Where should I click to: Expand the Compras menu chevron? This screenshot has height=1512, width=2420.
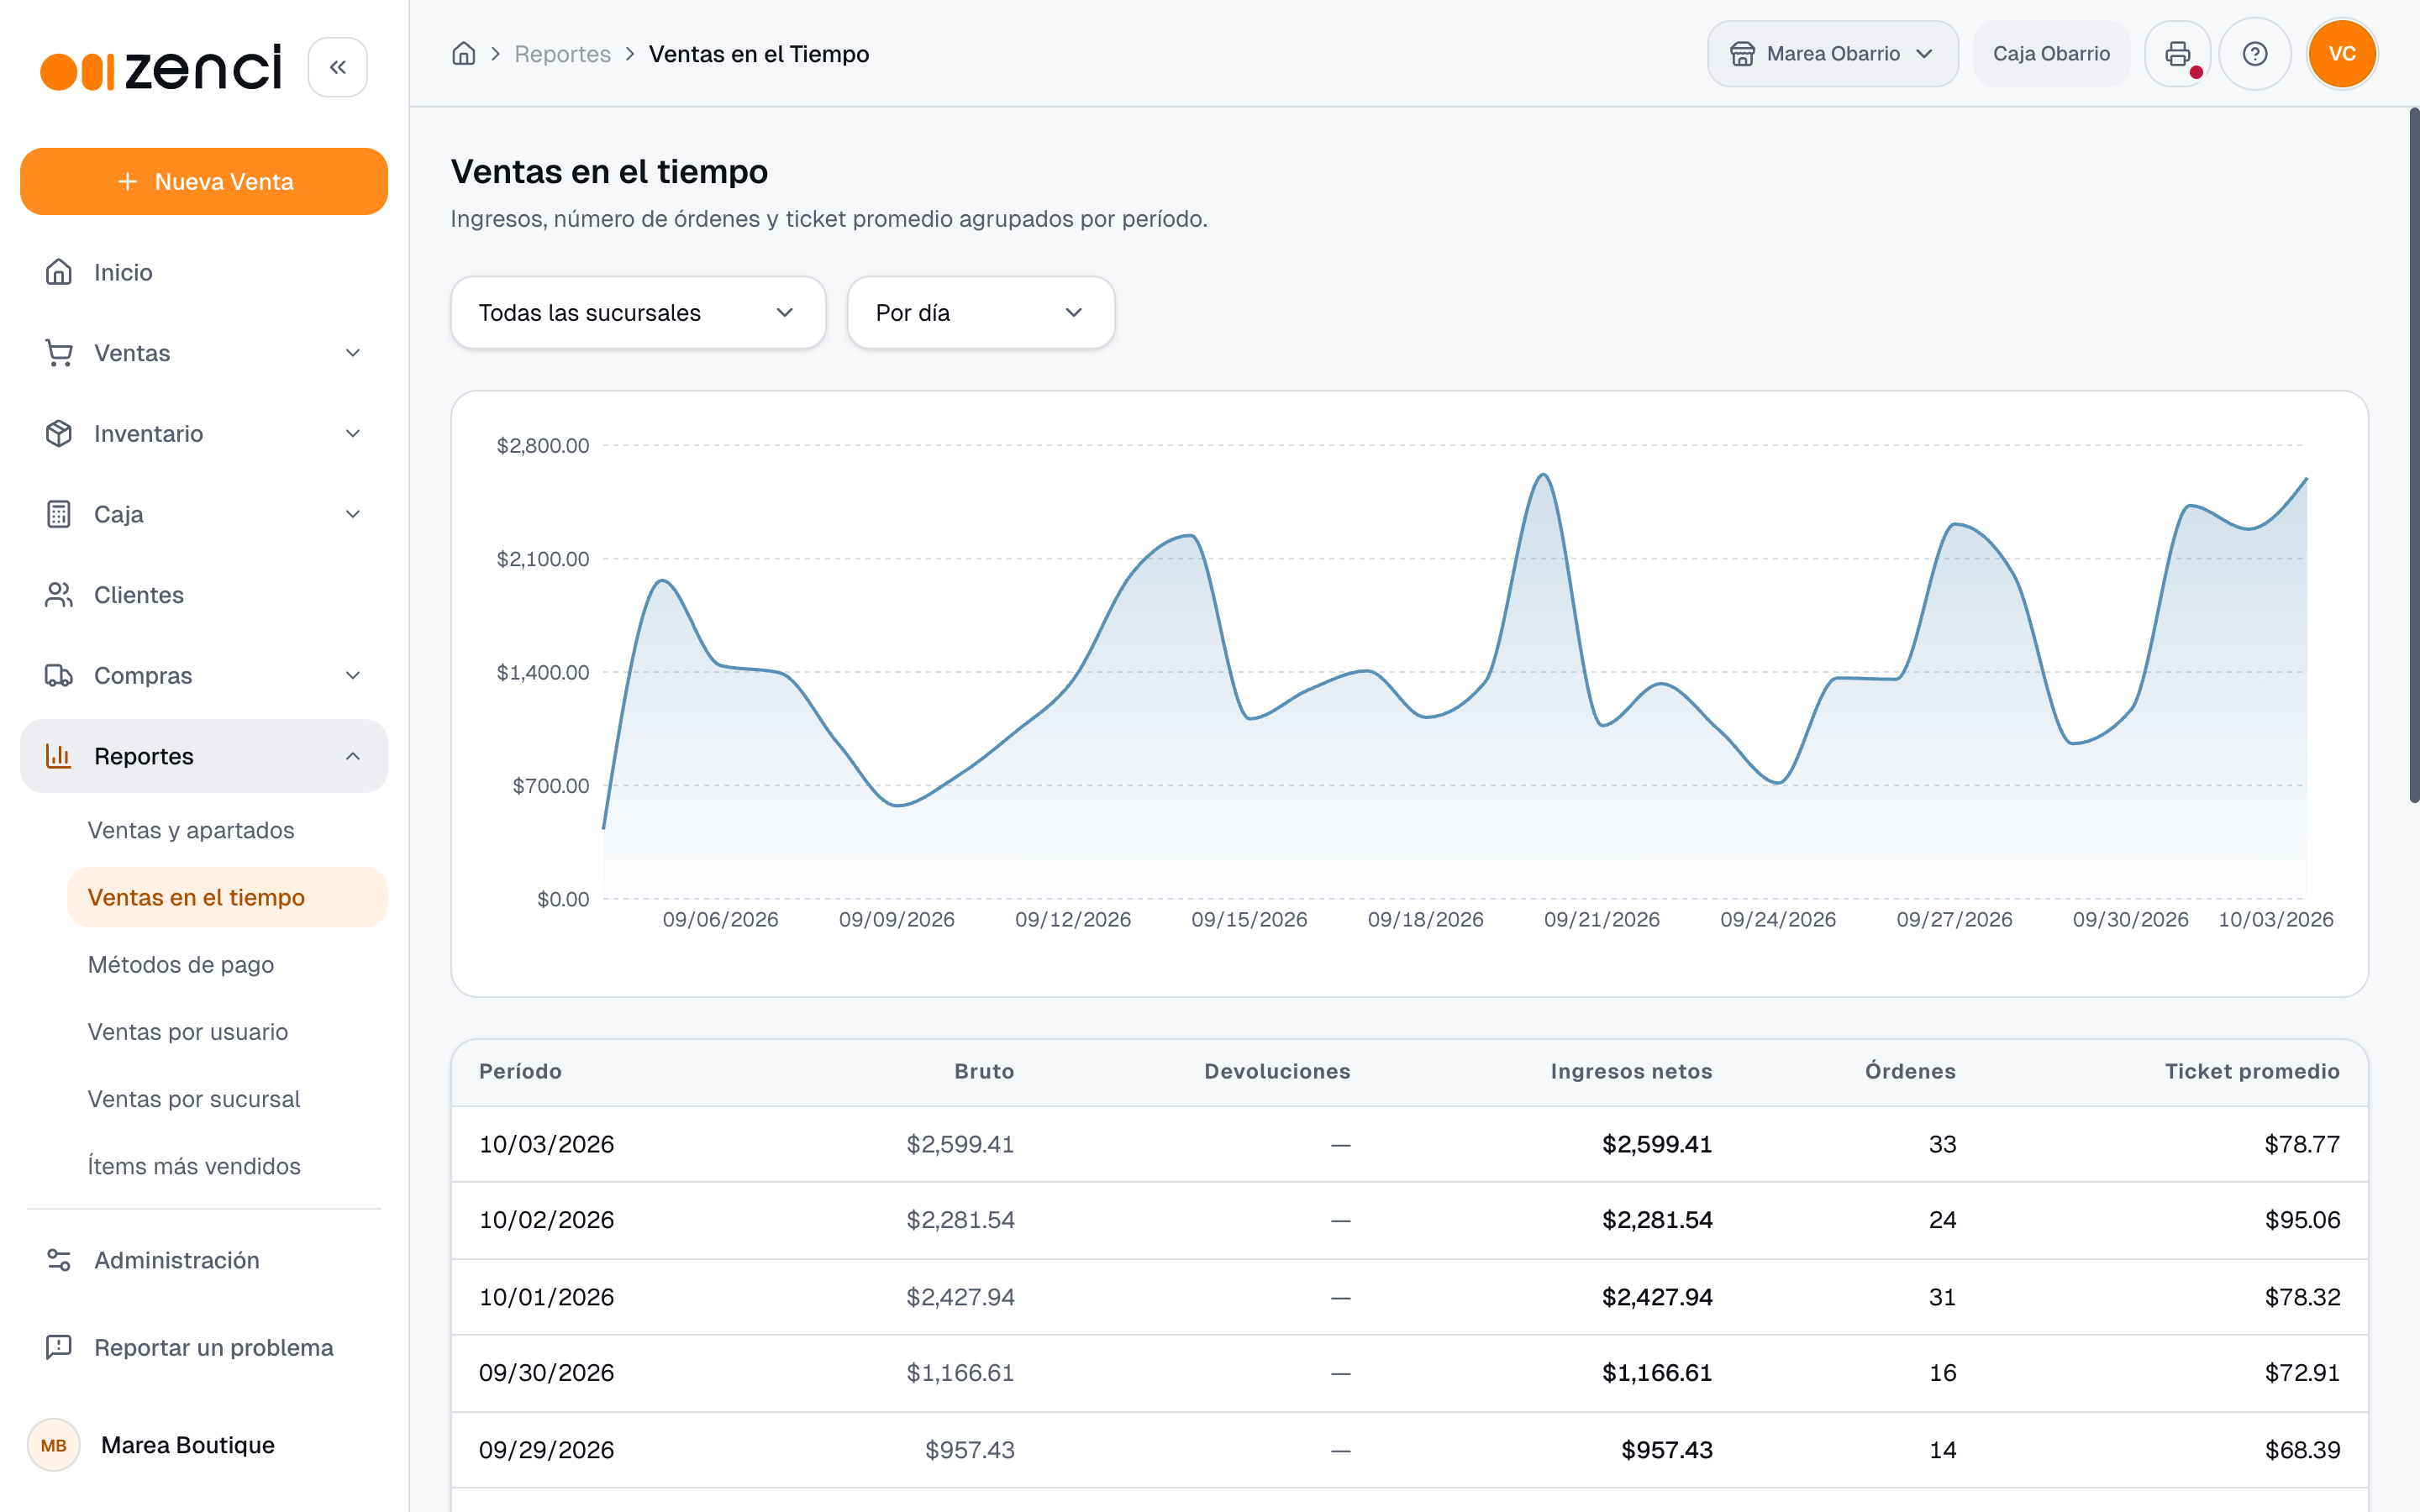click(353, 675)
